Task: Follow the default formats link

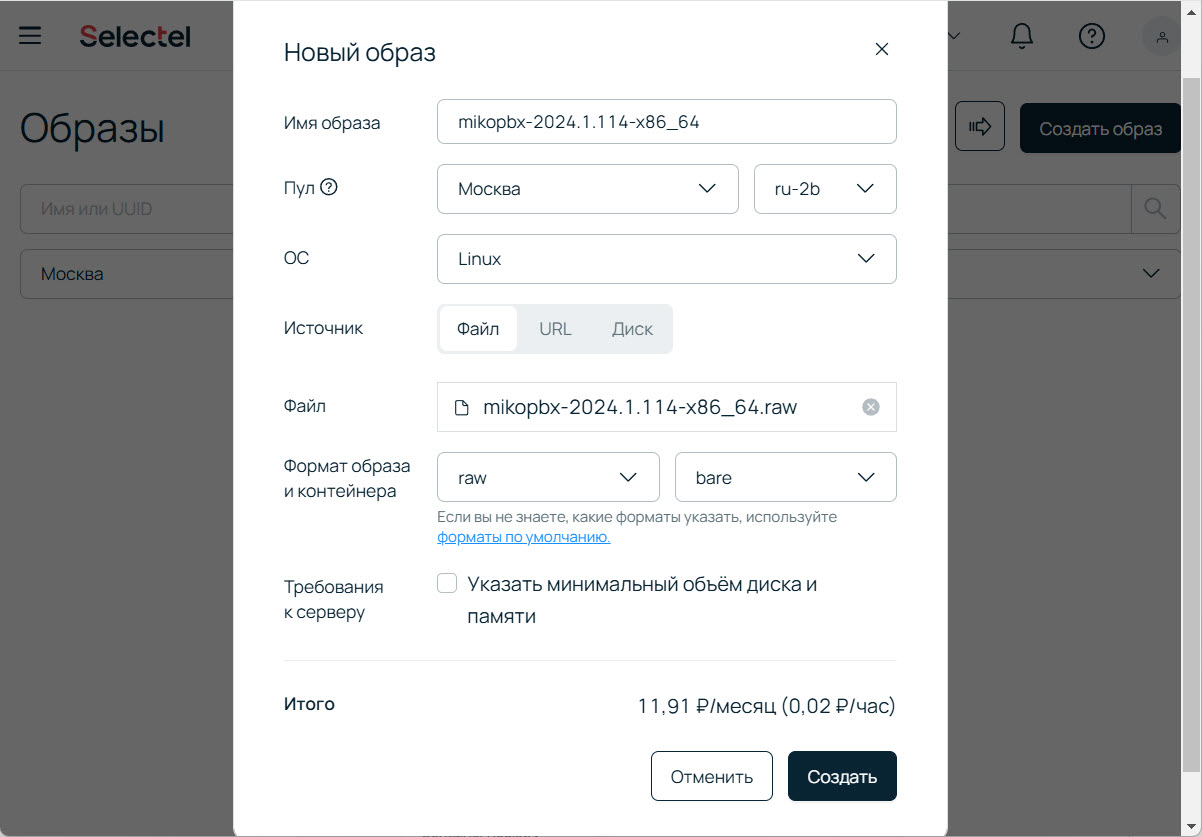Action: pyautogui.click(x=523, y=537)
